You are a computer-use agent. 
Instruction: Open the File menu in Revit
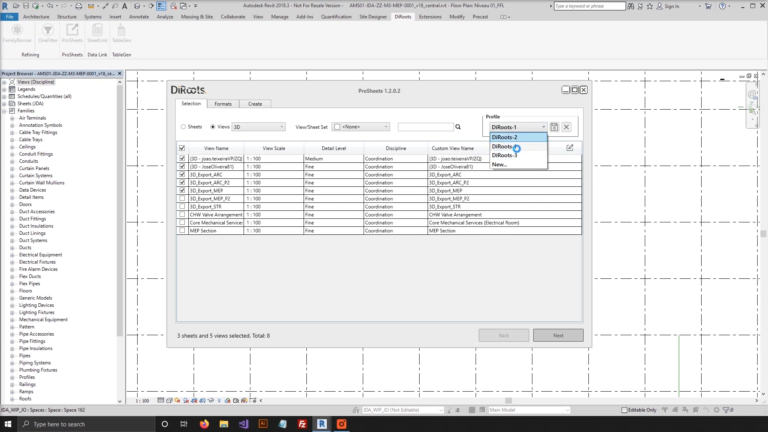[9, 17]
